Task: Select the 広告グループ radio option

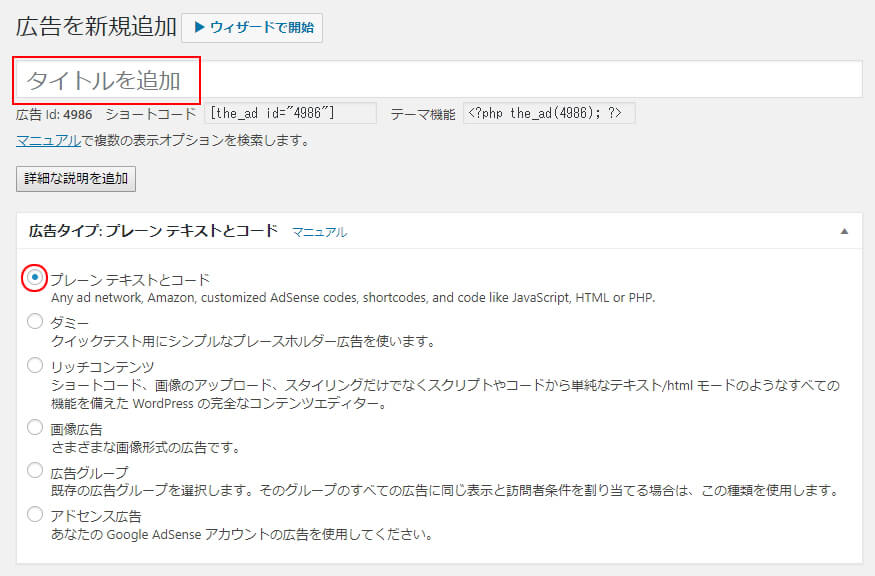Action: coord(35,471)
